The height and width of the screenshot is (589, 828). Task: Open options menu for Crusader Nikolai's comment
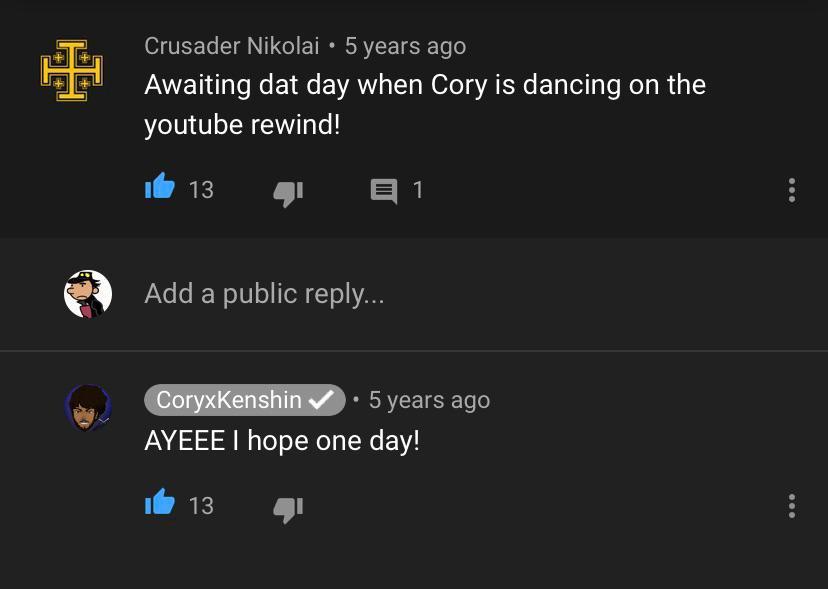[792, 190]
